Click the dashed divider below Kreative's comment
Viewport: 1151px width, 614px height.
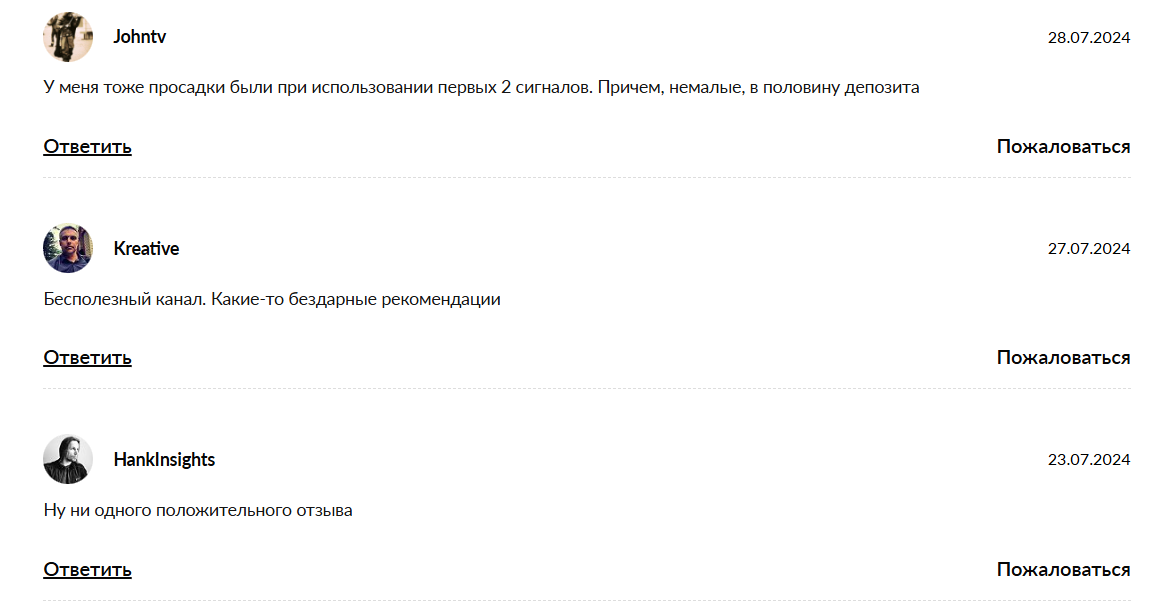click(x=587, y=389)
